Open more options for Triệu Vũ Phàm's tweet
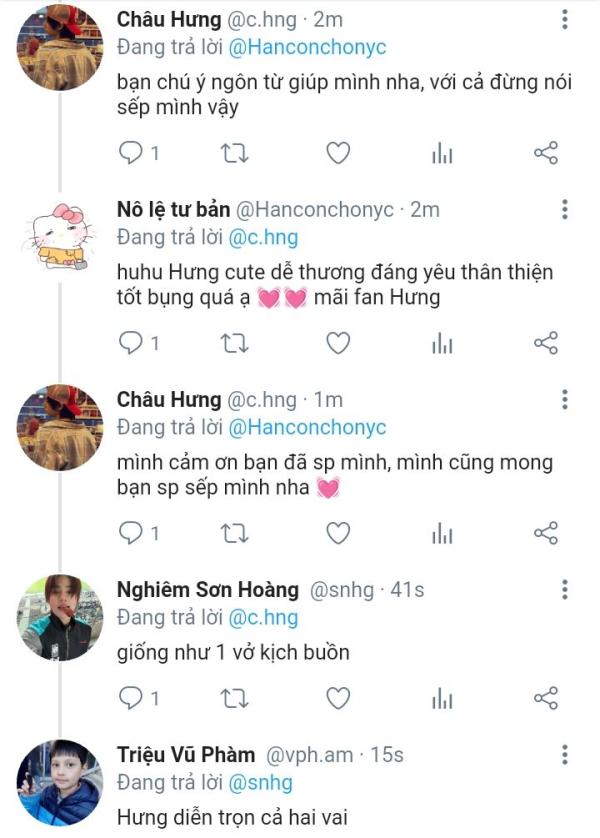 pos(565,755)
